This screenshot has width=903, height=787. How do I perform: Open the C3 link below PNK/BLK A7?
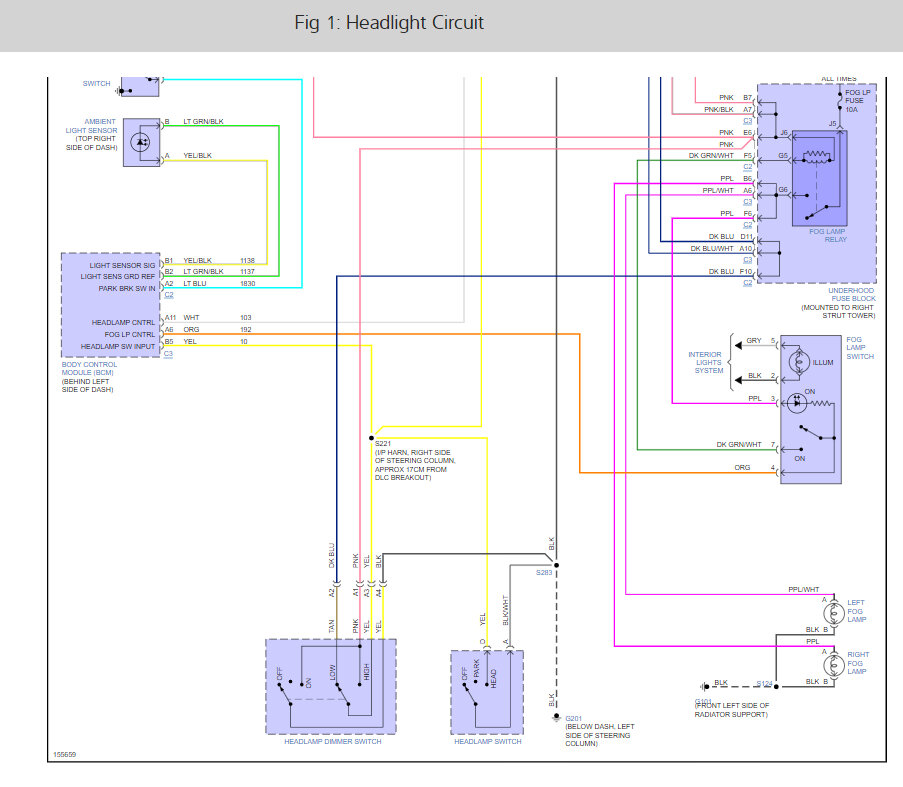coord(748,121)
